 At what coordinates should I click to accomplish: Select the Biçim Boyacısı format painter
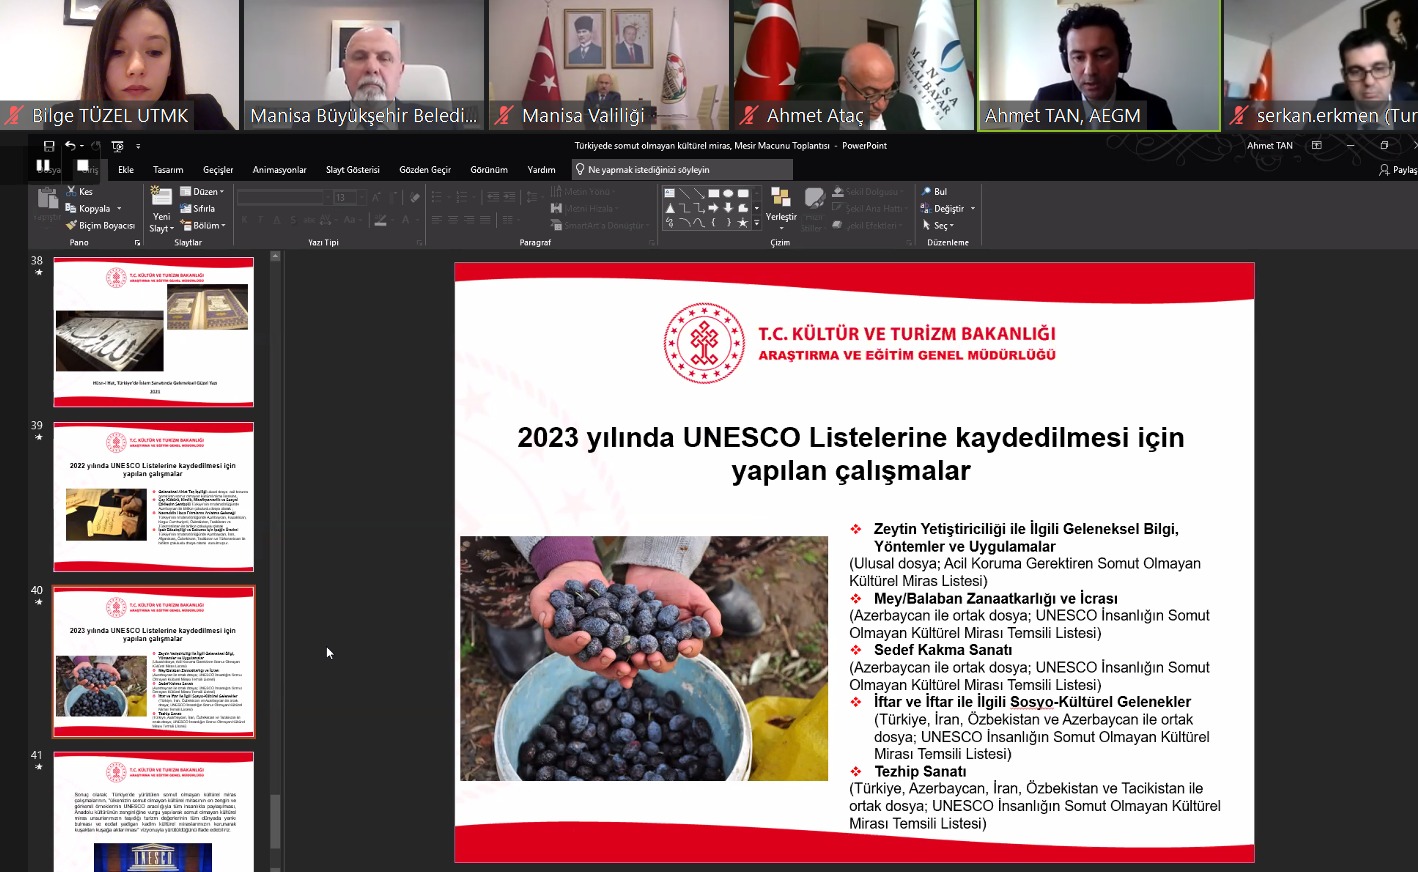[x=100, y=226]
